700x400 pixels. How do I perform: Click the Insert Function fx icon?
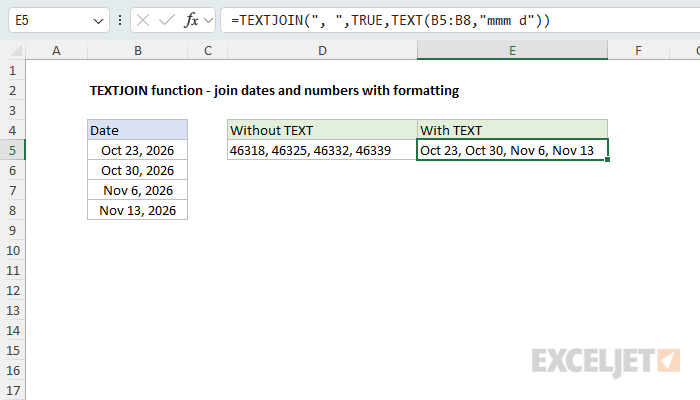coord(191,20)
